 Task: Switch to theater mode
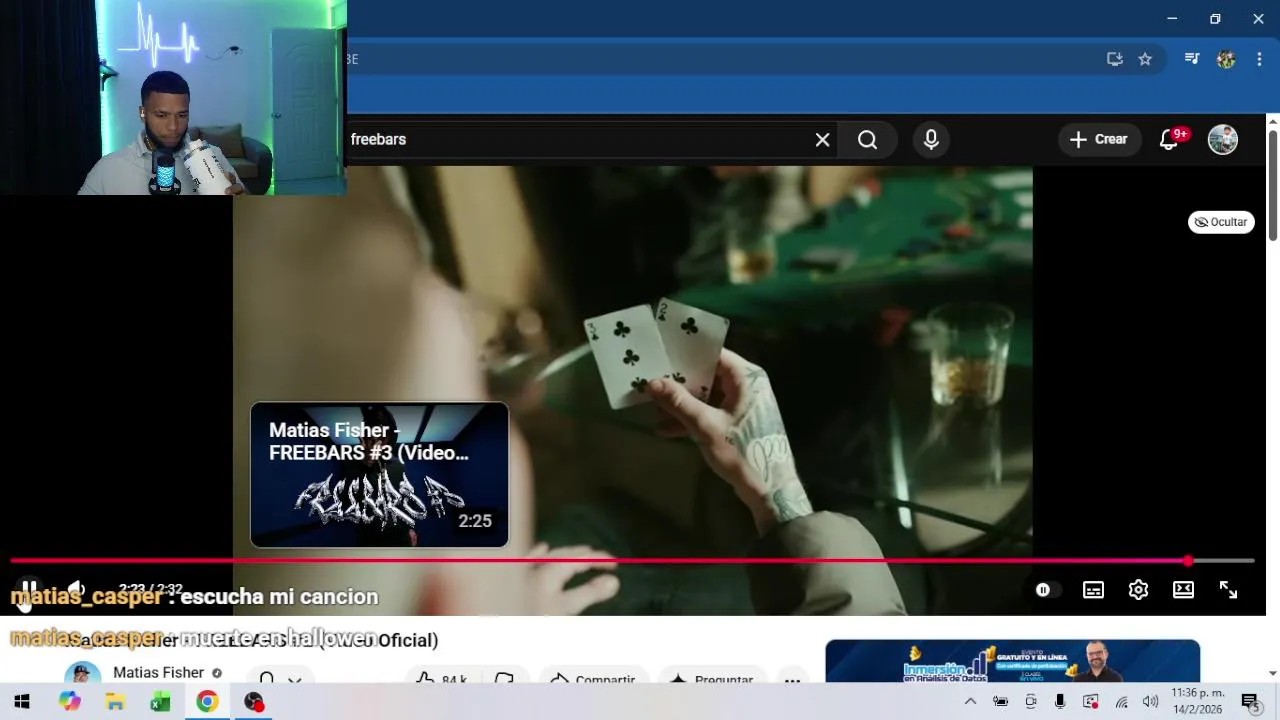point(1183,590)
